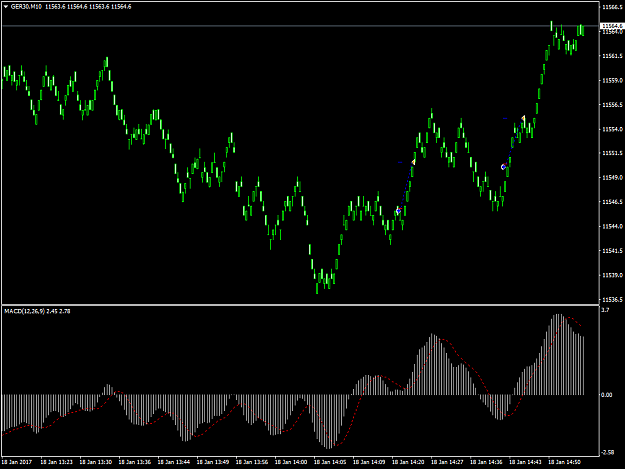Click the MACD scale value 3.7

(605, 310)
